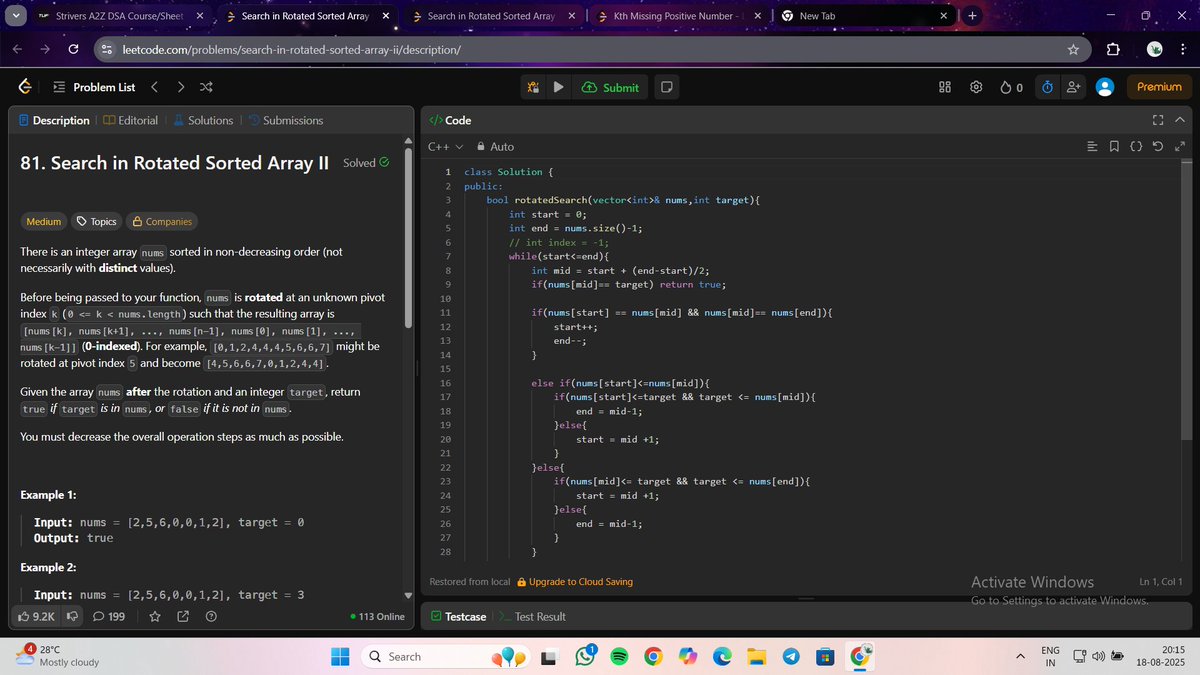Open the Problem List panel
The width and height of the screenshot is (1200, 675).
(94, 87)
